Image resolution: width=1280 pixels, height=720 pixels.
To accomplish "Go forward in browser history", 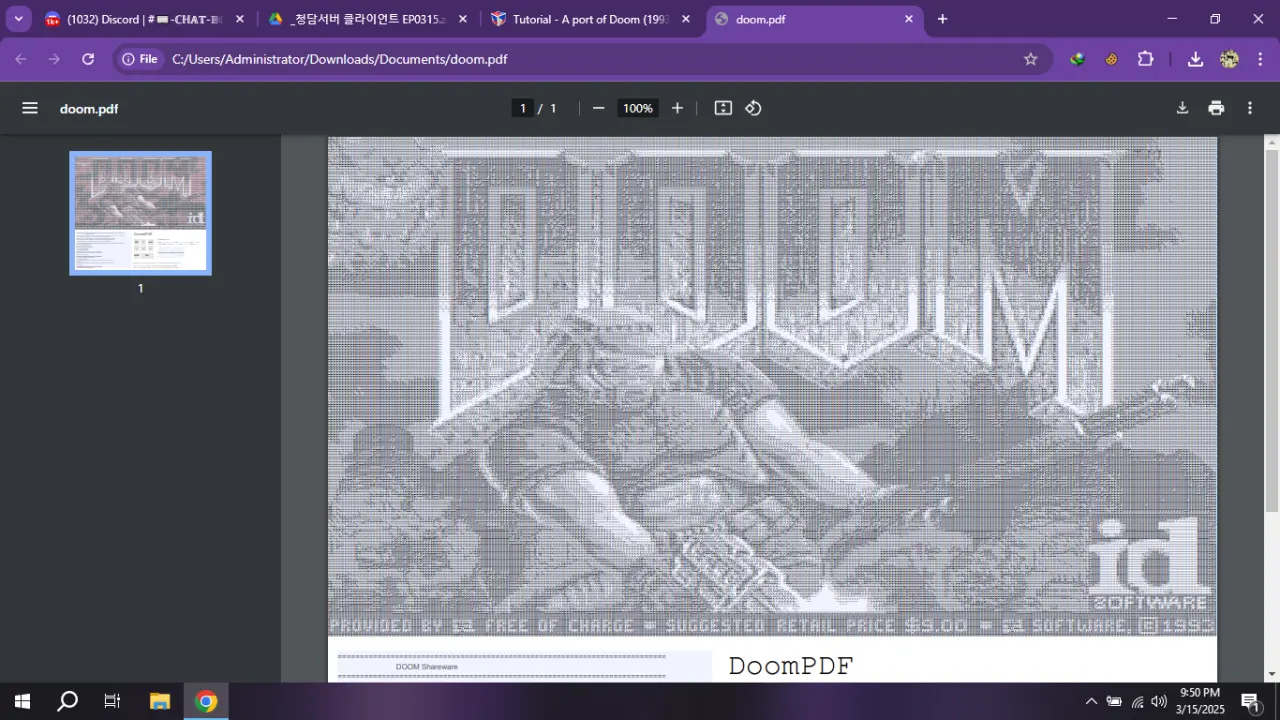I will 54,59.
